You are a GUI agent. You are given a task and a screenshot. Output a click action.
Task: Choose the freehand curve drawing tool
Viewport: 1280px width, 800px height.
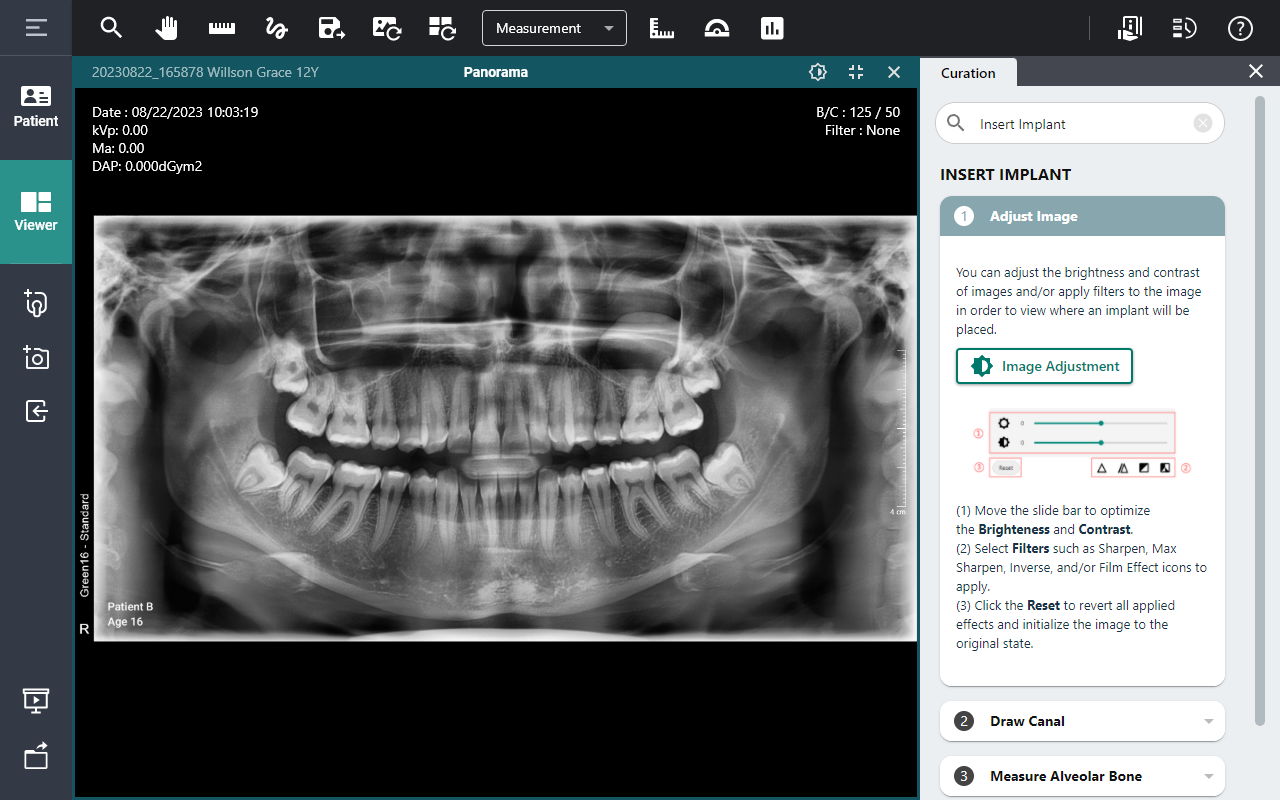pyautogui.click(x=277, y=28)
